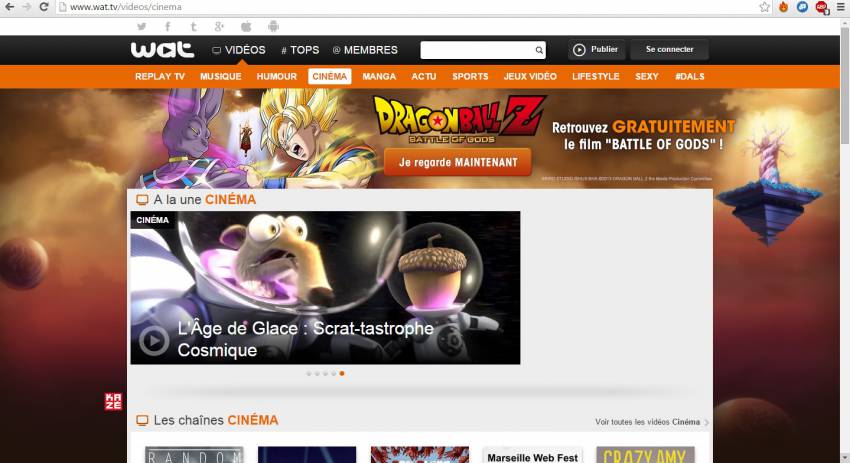Open the CRAZY AMY channel thumbnail
This screenshot has height=463, width=850.
645,454
